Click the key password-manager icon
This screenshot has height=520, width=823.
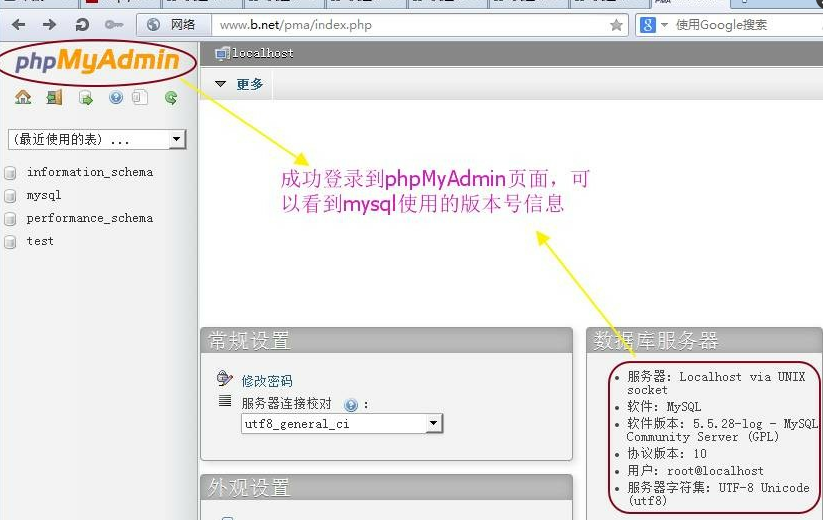point(114,25)
